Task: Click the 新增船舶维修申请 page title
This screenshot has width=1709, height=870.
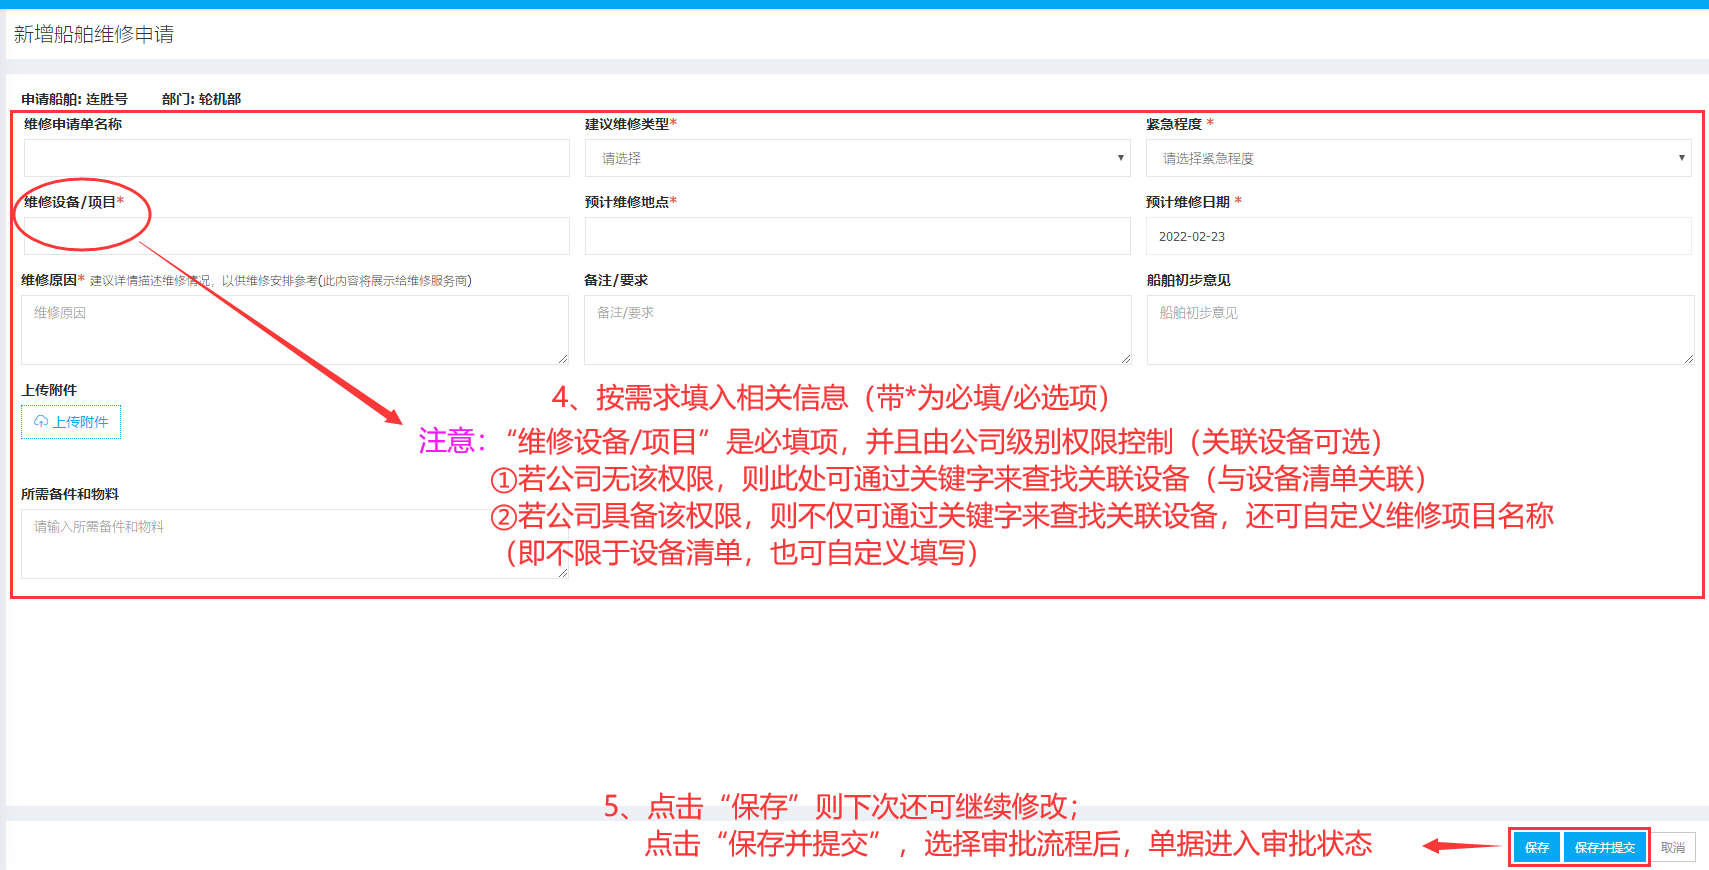Action: pyautogui.click(x=94, y=34)
